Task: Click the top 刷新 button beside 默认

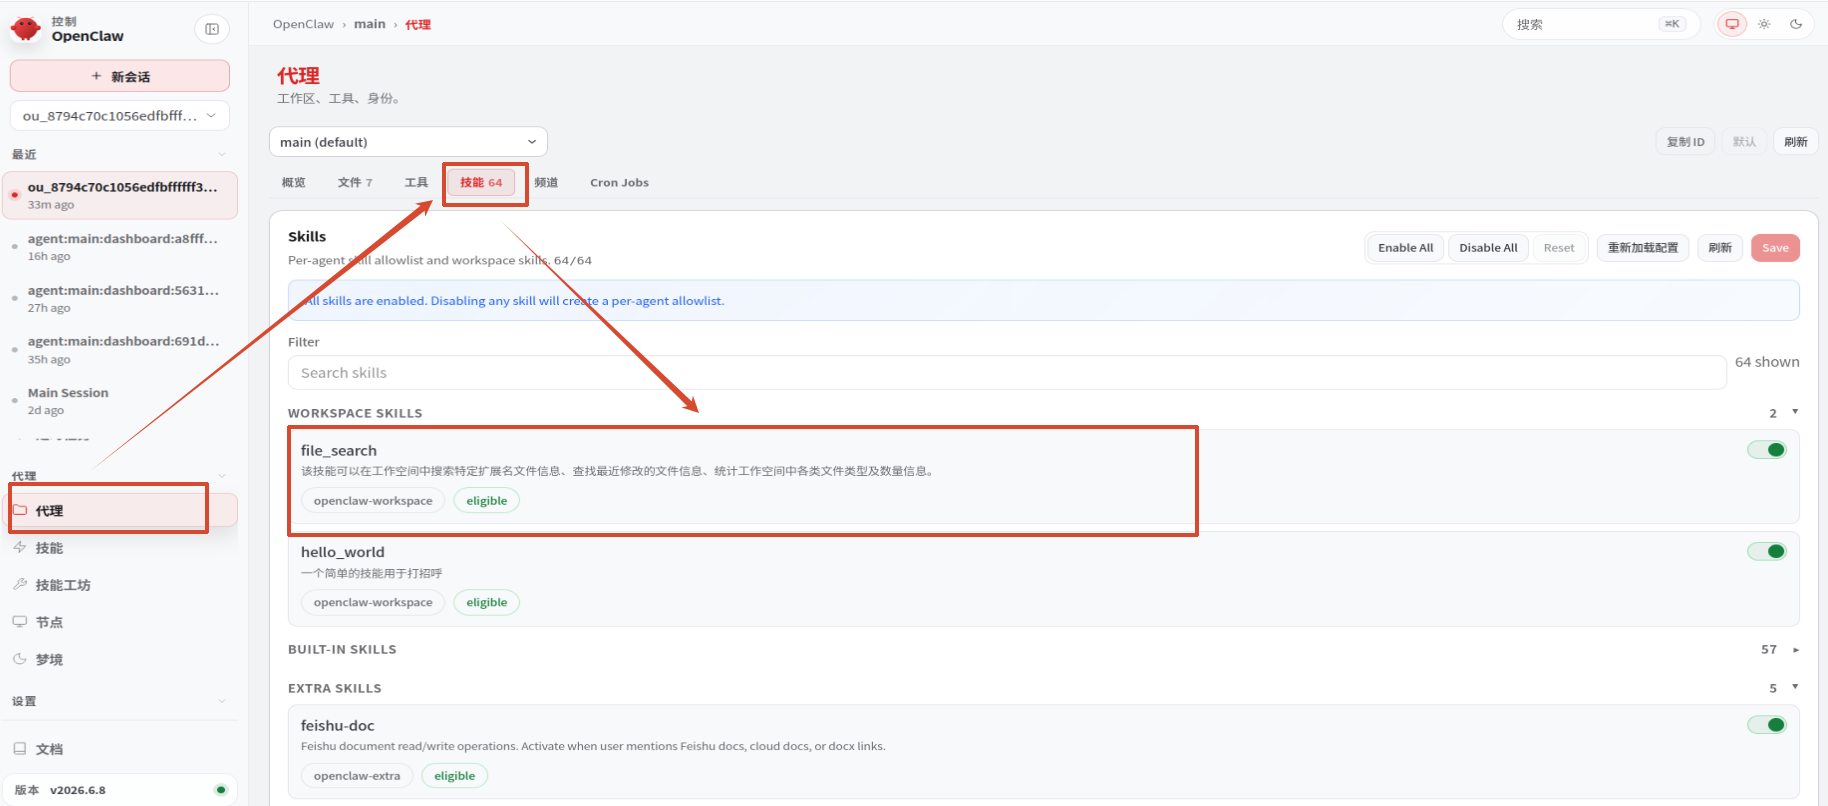Action: [1796, 142]
